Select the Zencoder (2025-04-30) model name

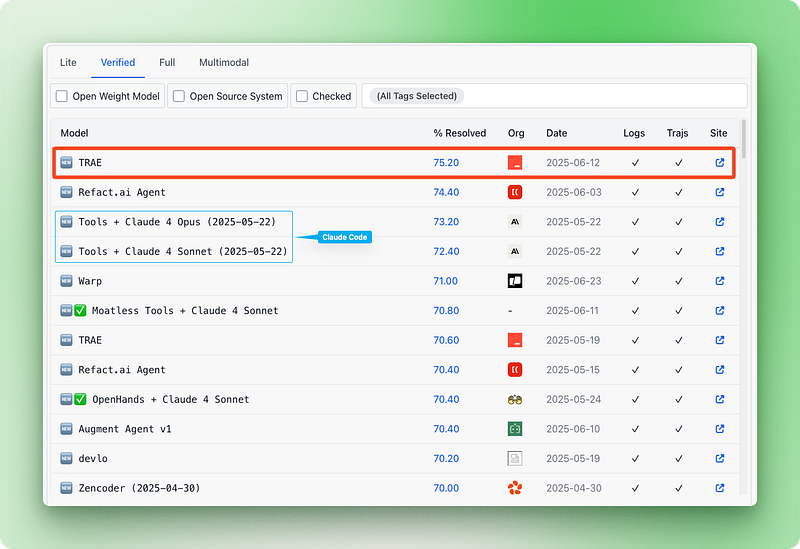point(139,488)
